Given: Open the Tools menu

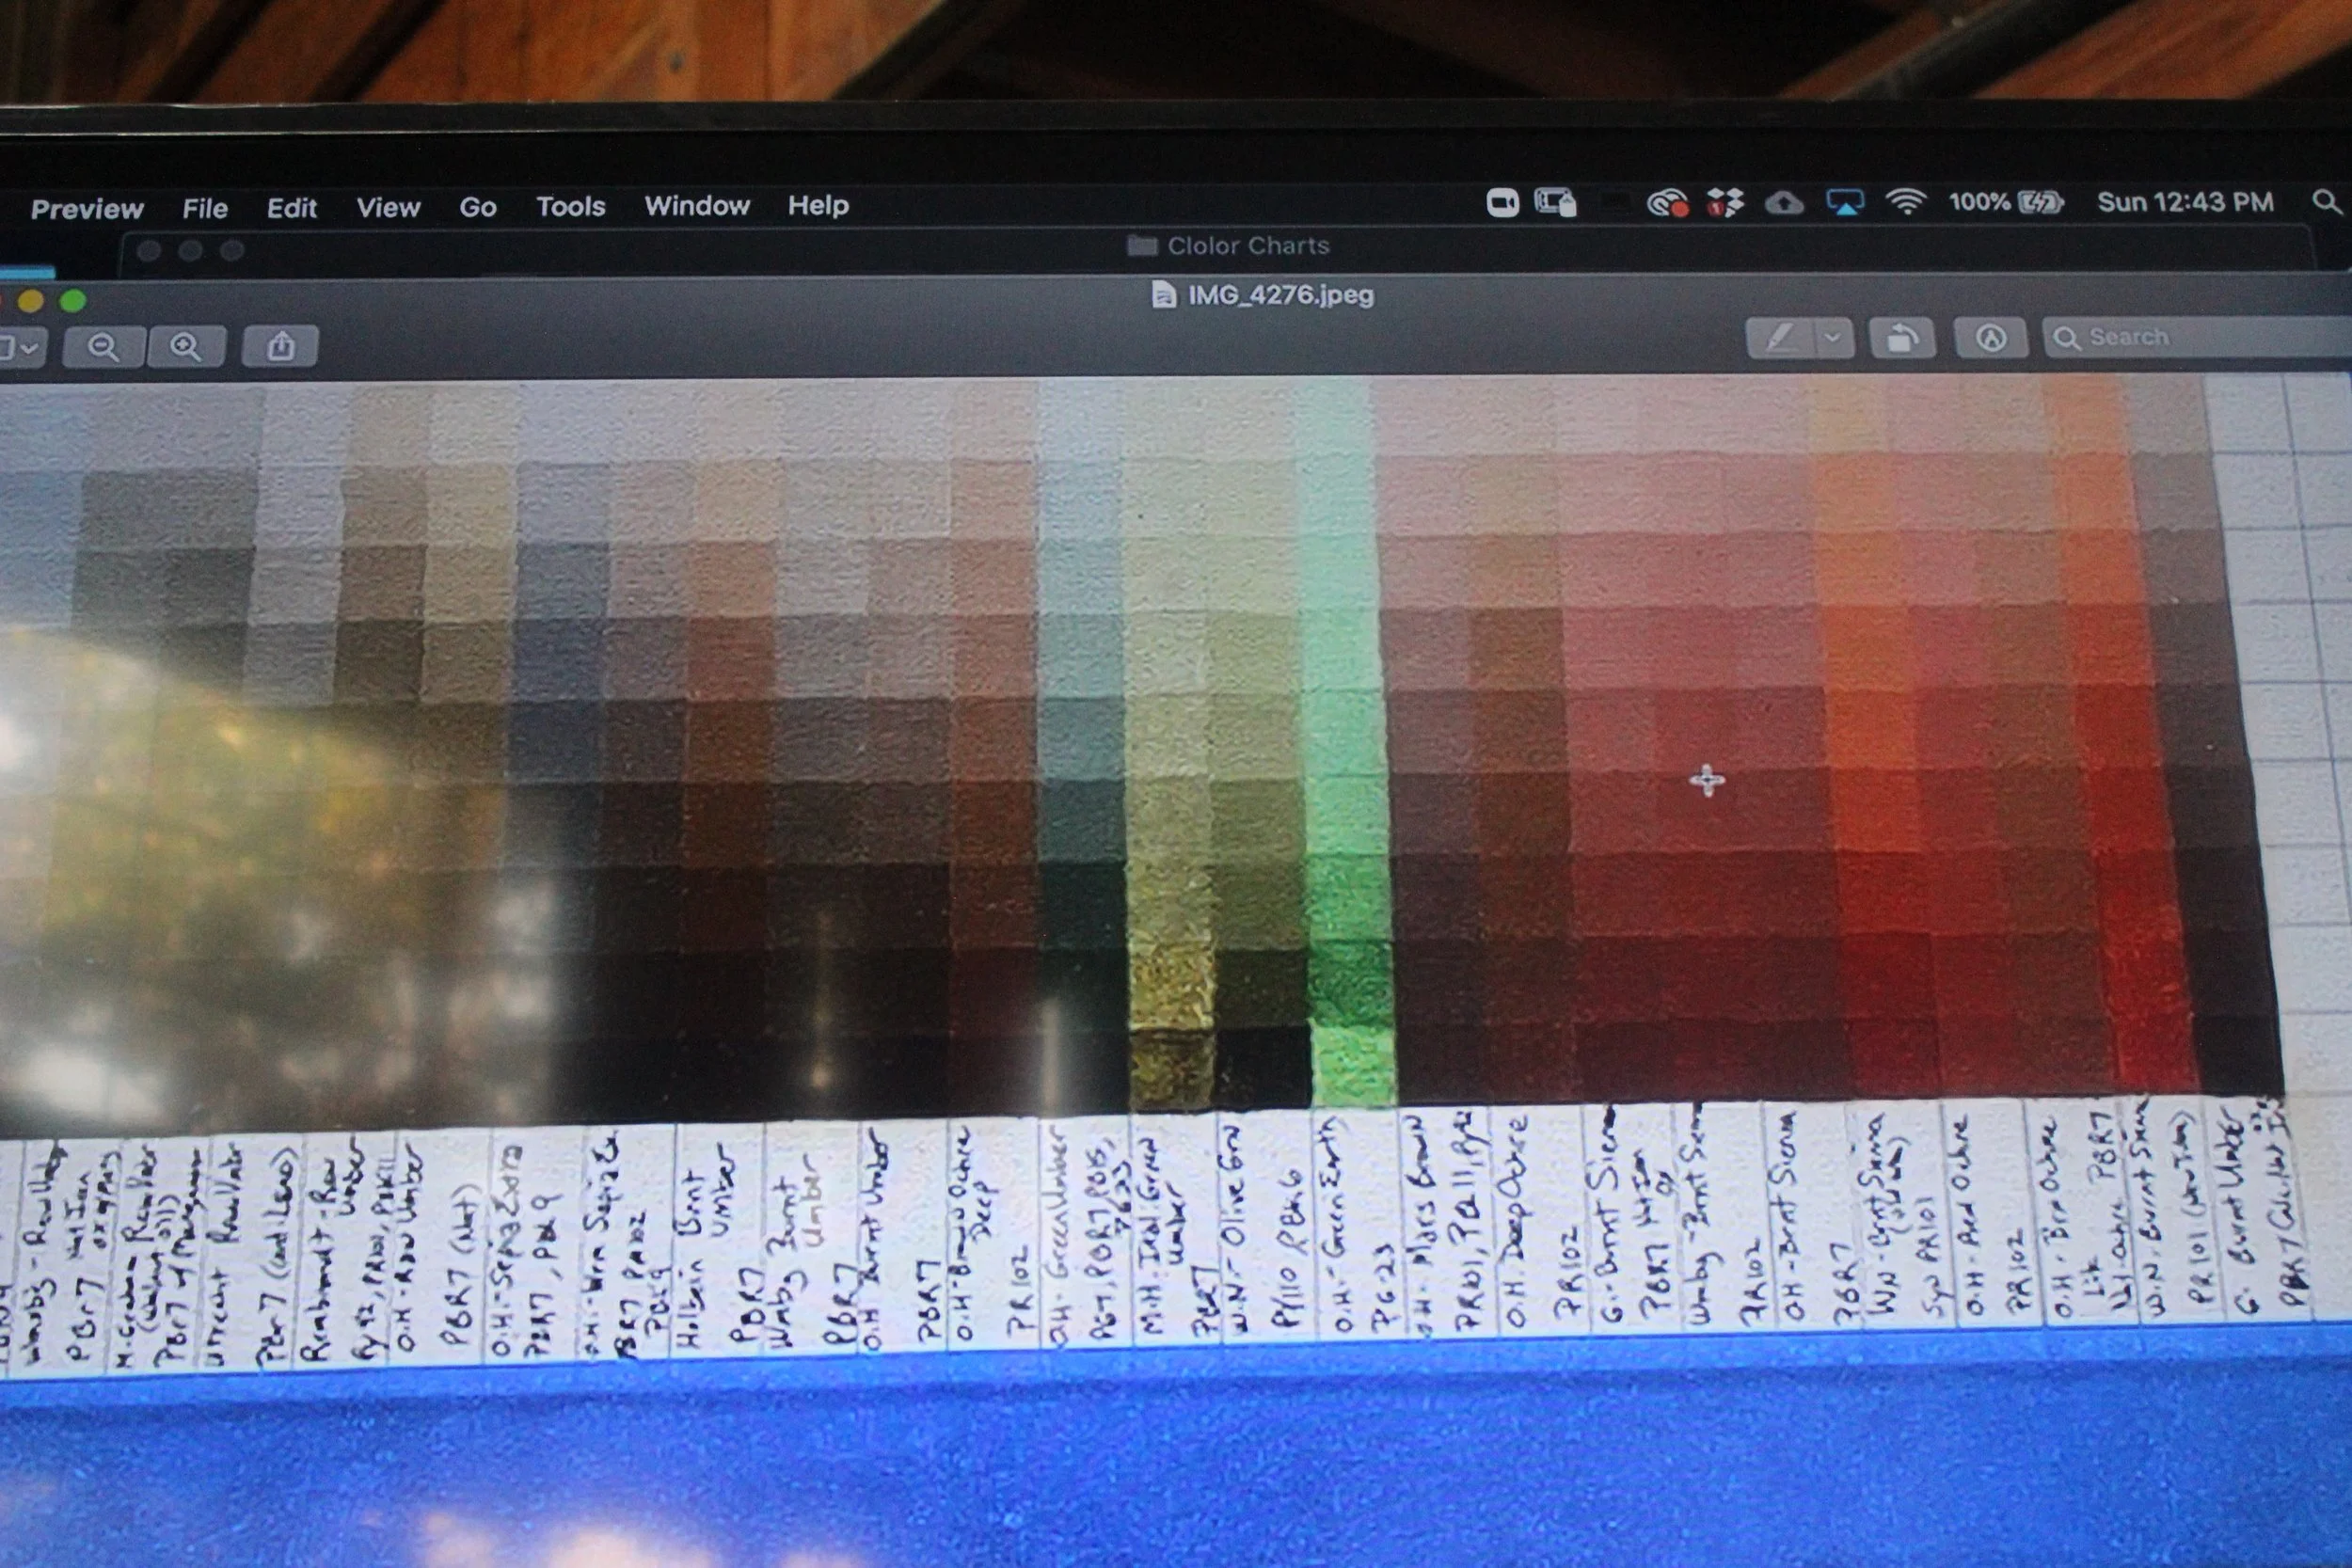Looking at the screenshot, I should (570, 207).
